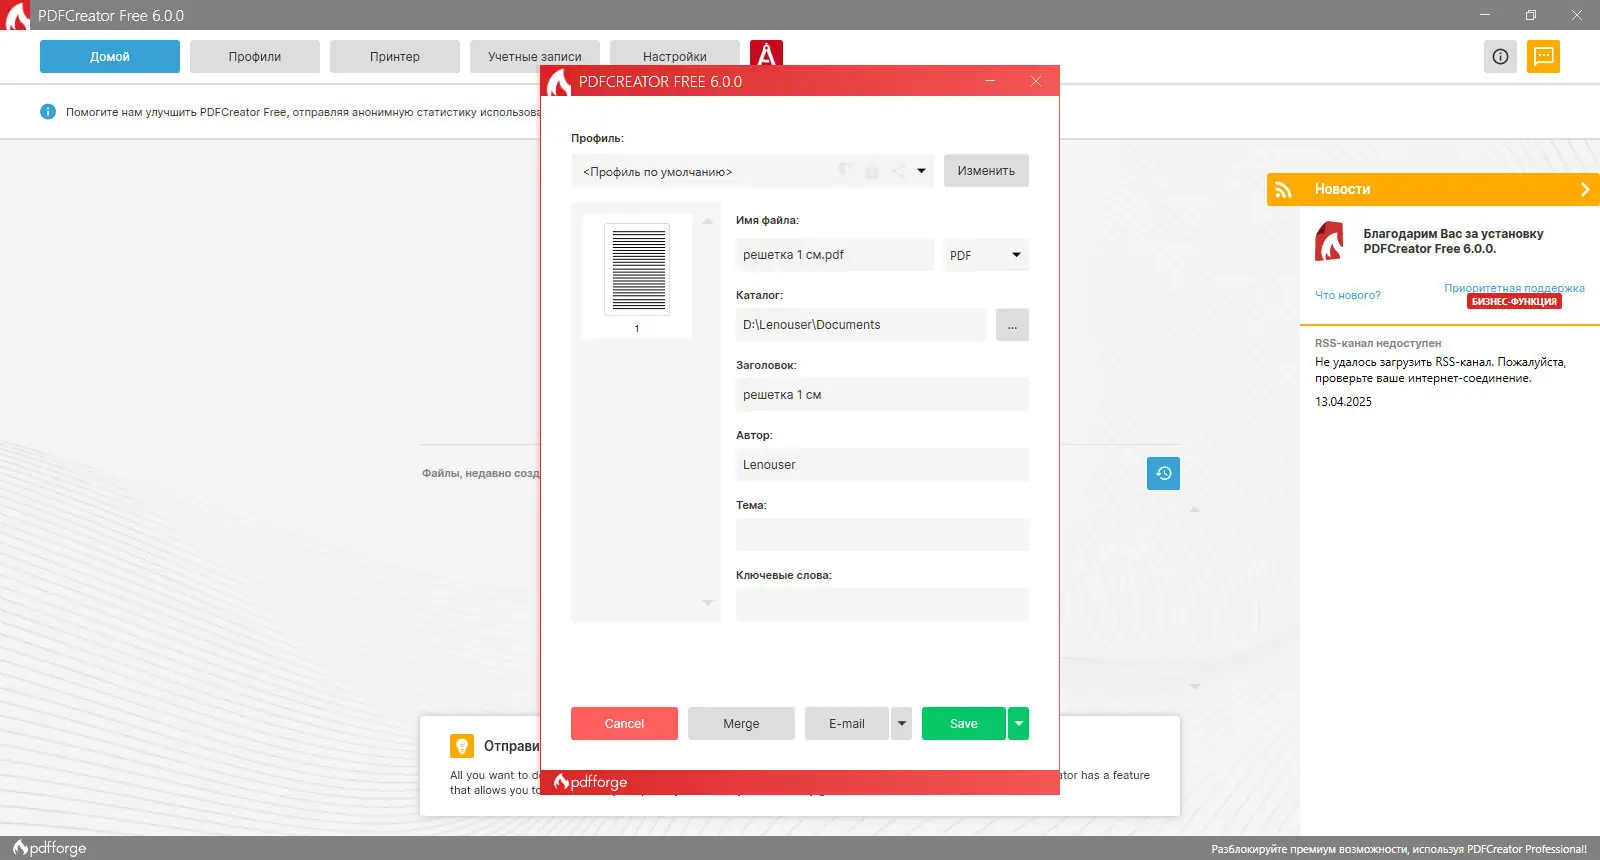Click the PDFCreator Professional upgrade text
The height and width of the screenshot is (860, 1600).
1399,849
